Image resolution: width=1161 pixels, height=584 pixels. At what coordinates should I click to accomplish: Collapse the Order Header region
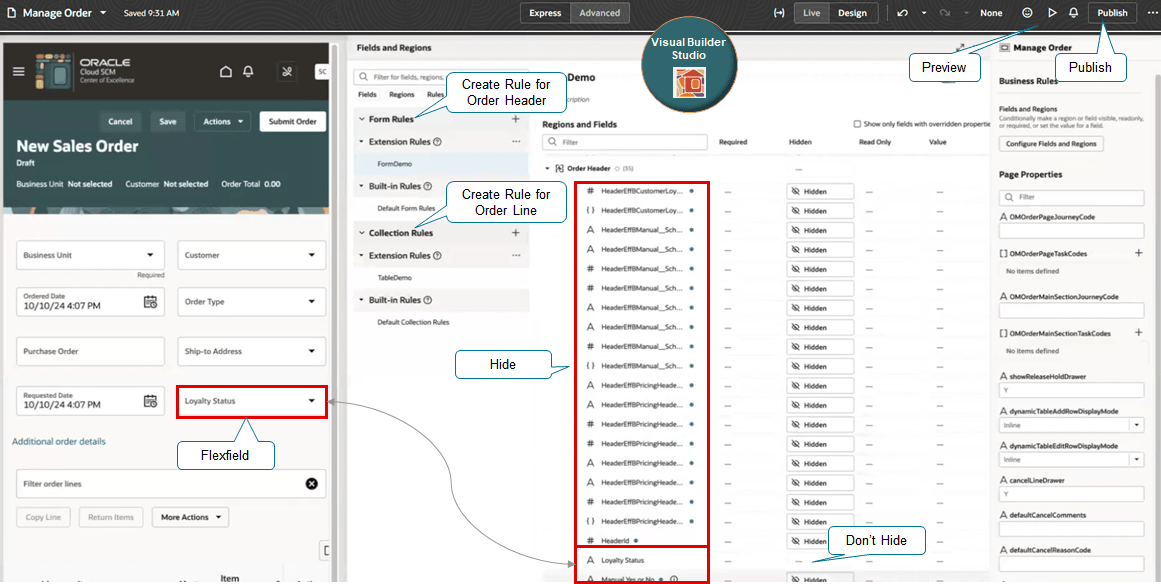click(x=547, y=168)
